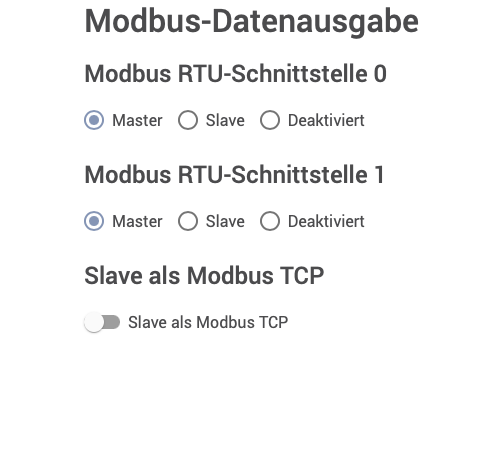Click the Master text label under Schnittstelle 0

[137, 120]
